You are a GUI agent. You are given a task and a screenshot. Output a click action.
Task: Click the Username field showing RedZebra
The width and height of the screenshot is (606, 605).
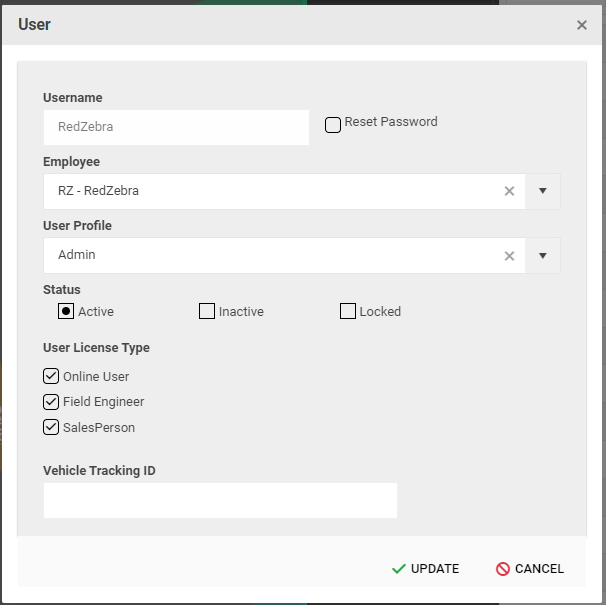point(176,127)
